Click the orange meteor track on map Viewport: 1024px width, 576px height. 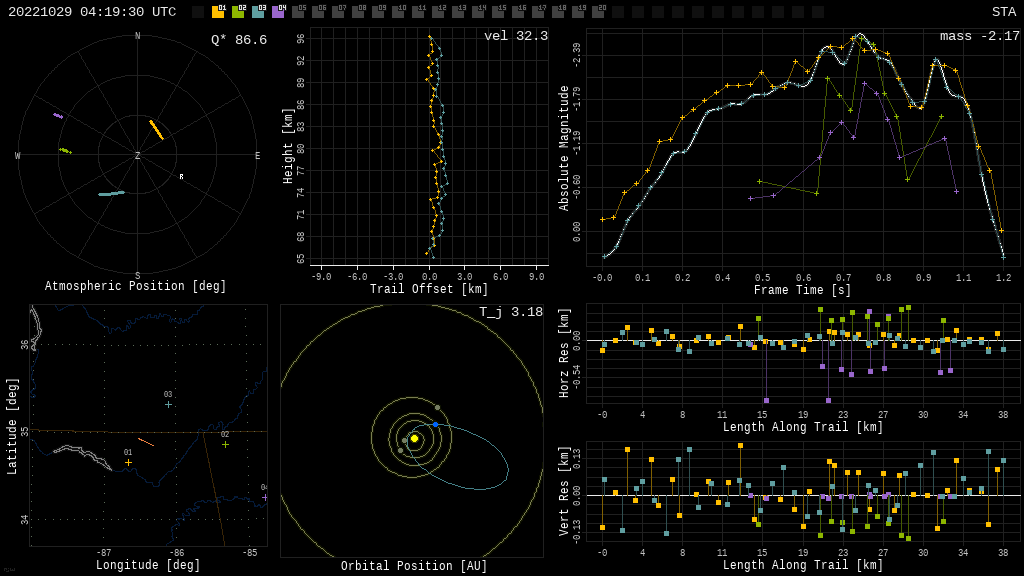[x=146, y=441]
